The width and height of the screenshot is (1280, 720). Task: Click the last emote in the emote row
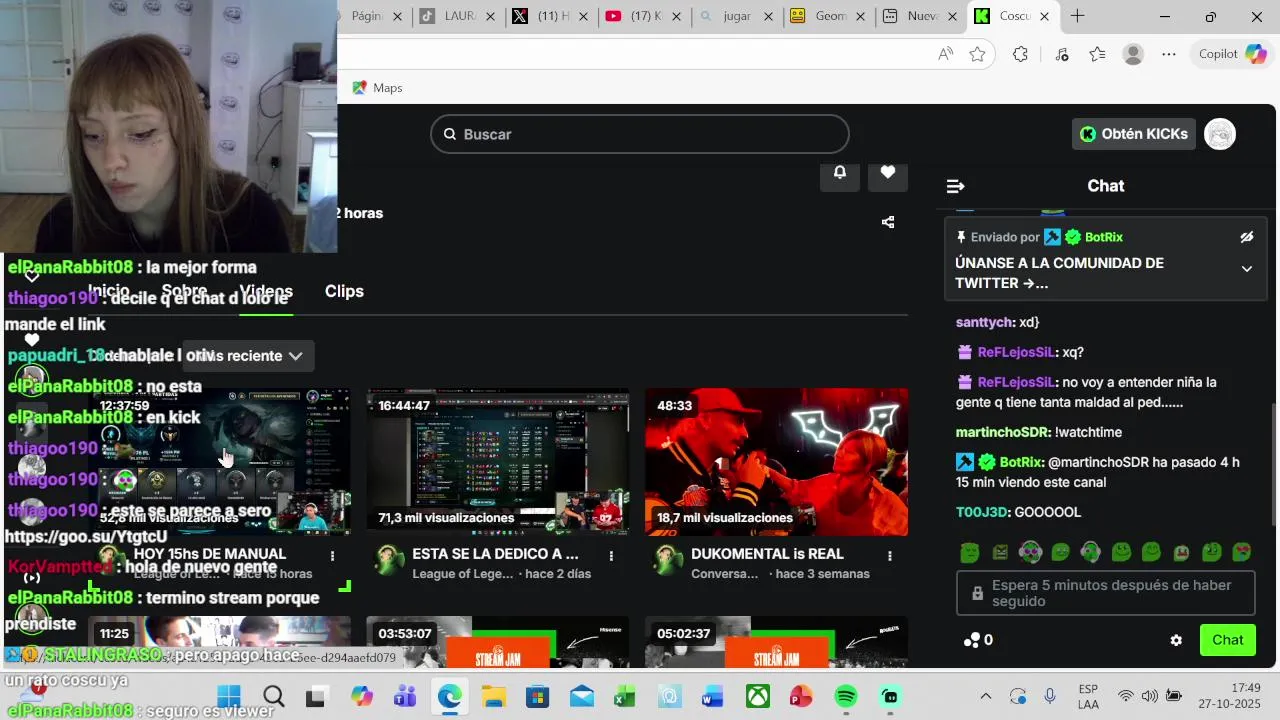click(1242, 552)
